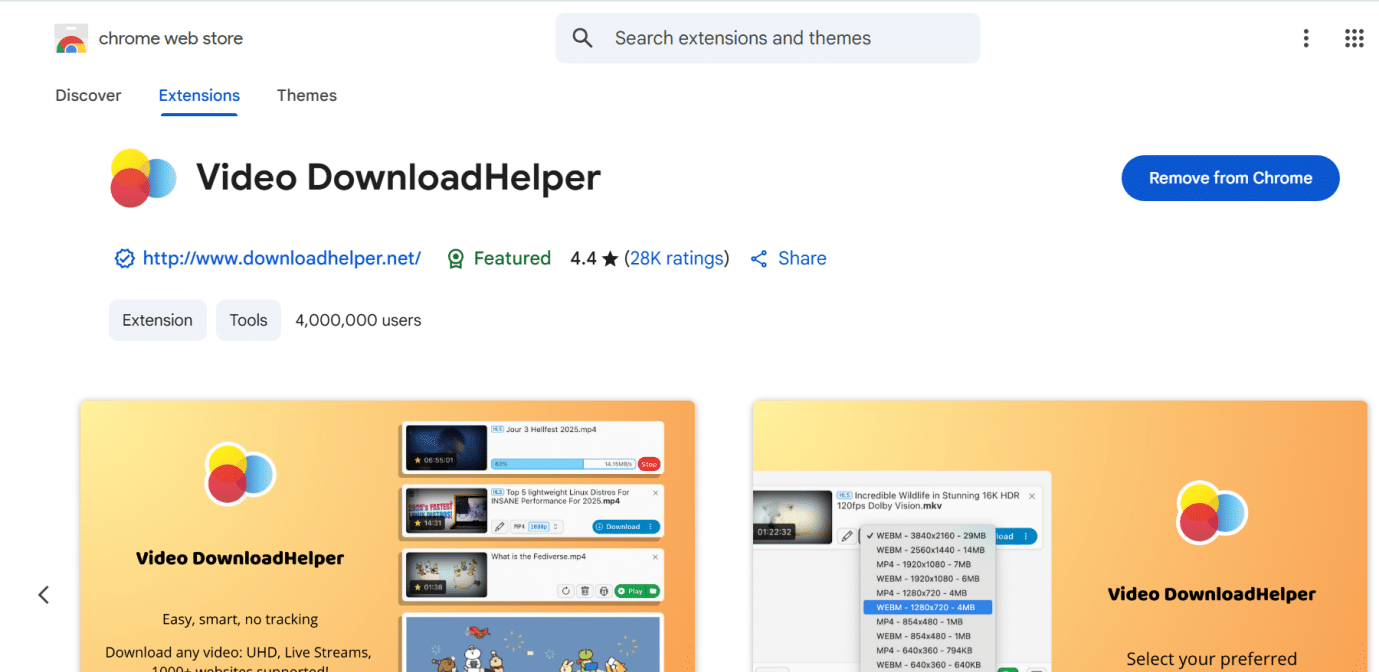Click the Remove from Chrome button
The image size is (1379, 672).
pyautogui.click(x=1230, y=178)
